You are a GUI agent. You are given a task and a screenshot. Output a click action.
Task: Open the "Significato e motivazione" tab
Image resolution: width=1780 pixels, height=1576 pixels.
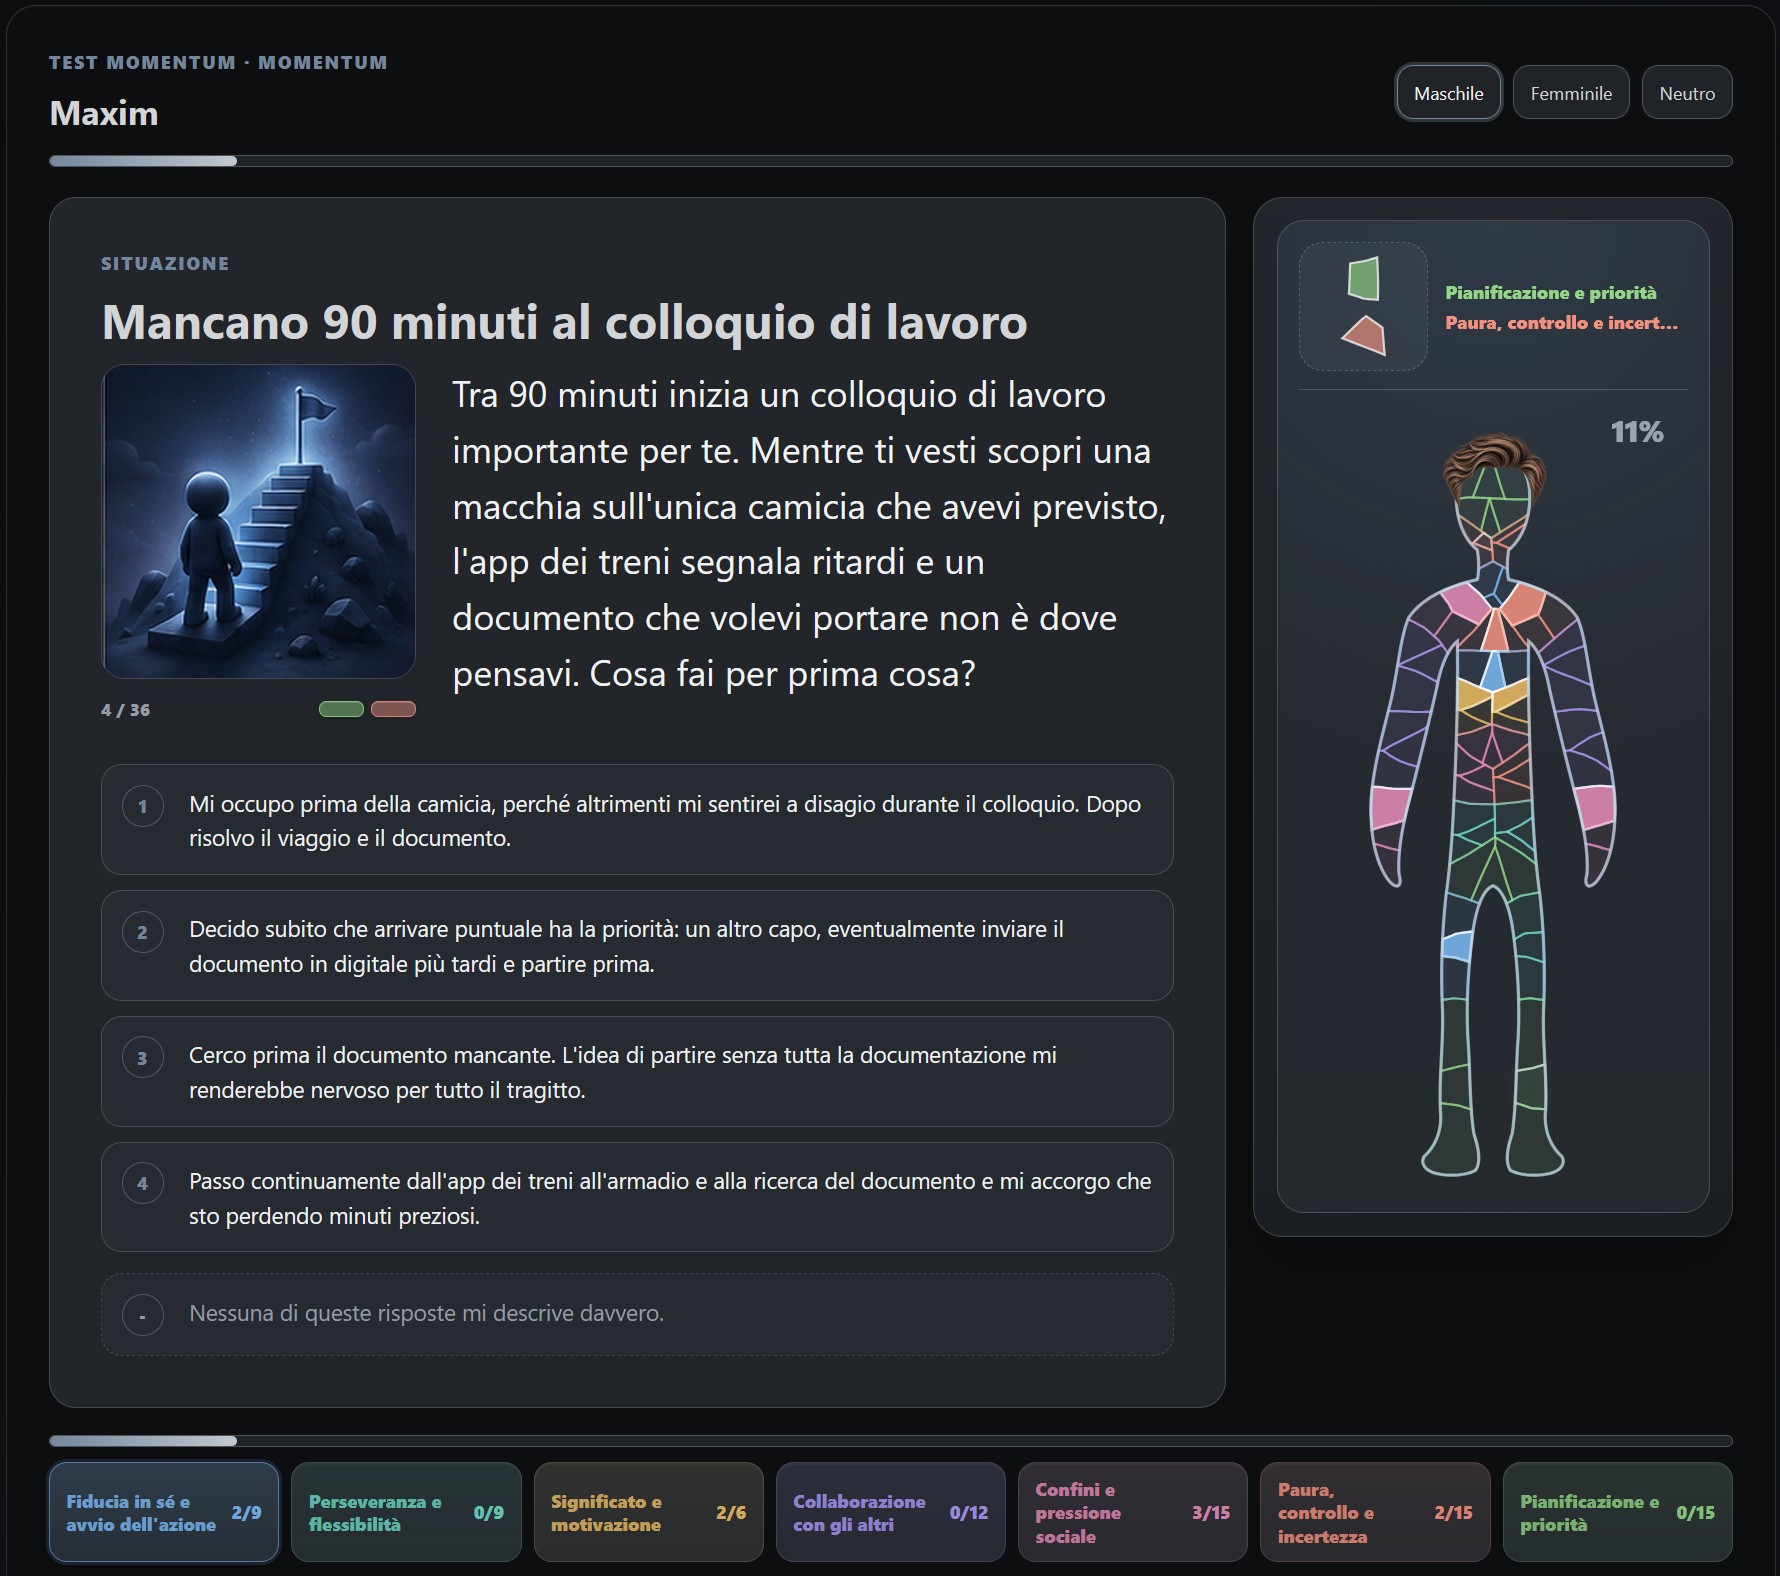point(649,1512)
